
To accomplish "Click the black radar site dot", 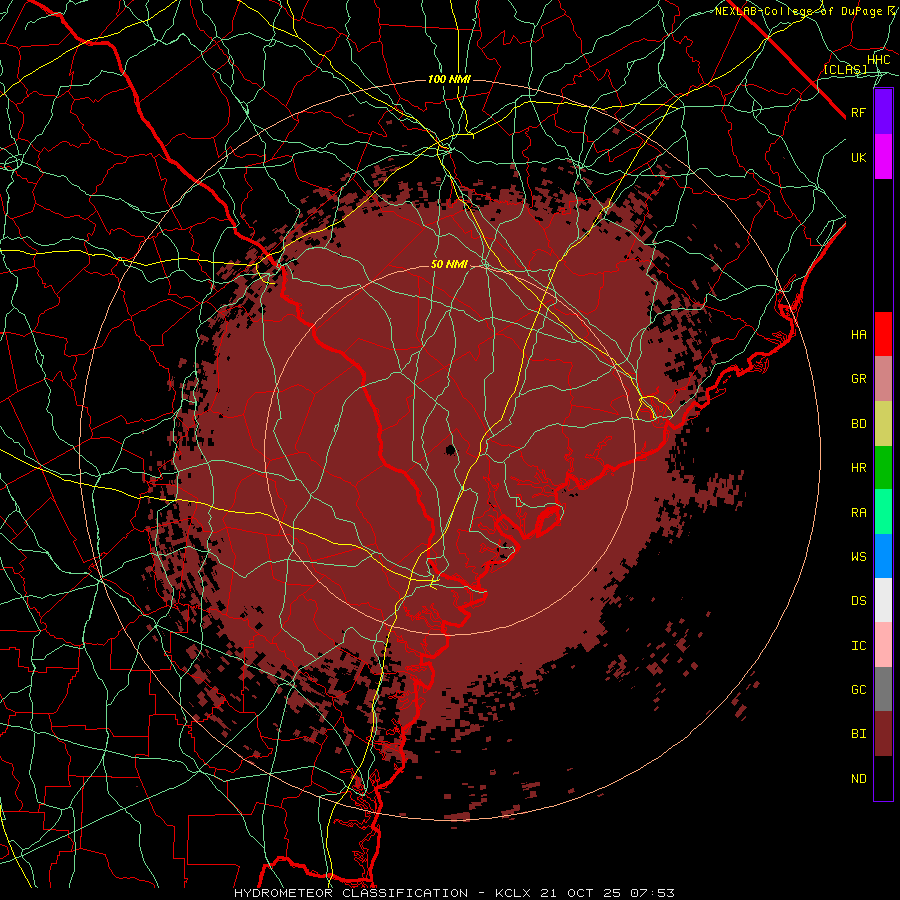I will point(451,450).
